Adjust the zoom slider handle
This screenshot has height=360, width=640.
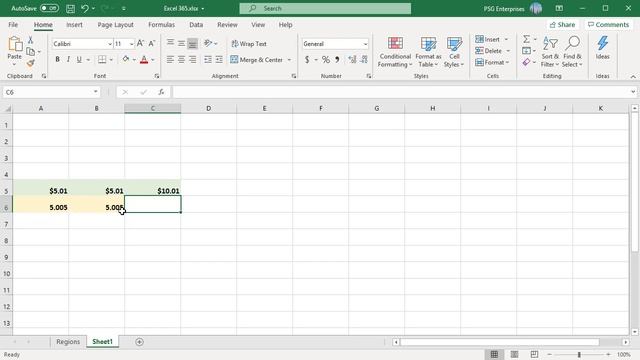tap(579, 354)
